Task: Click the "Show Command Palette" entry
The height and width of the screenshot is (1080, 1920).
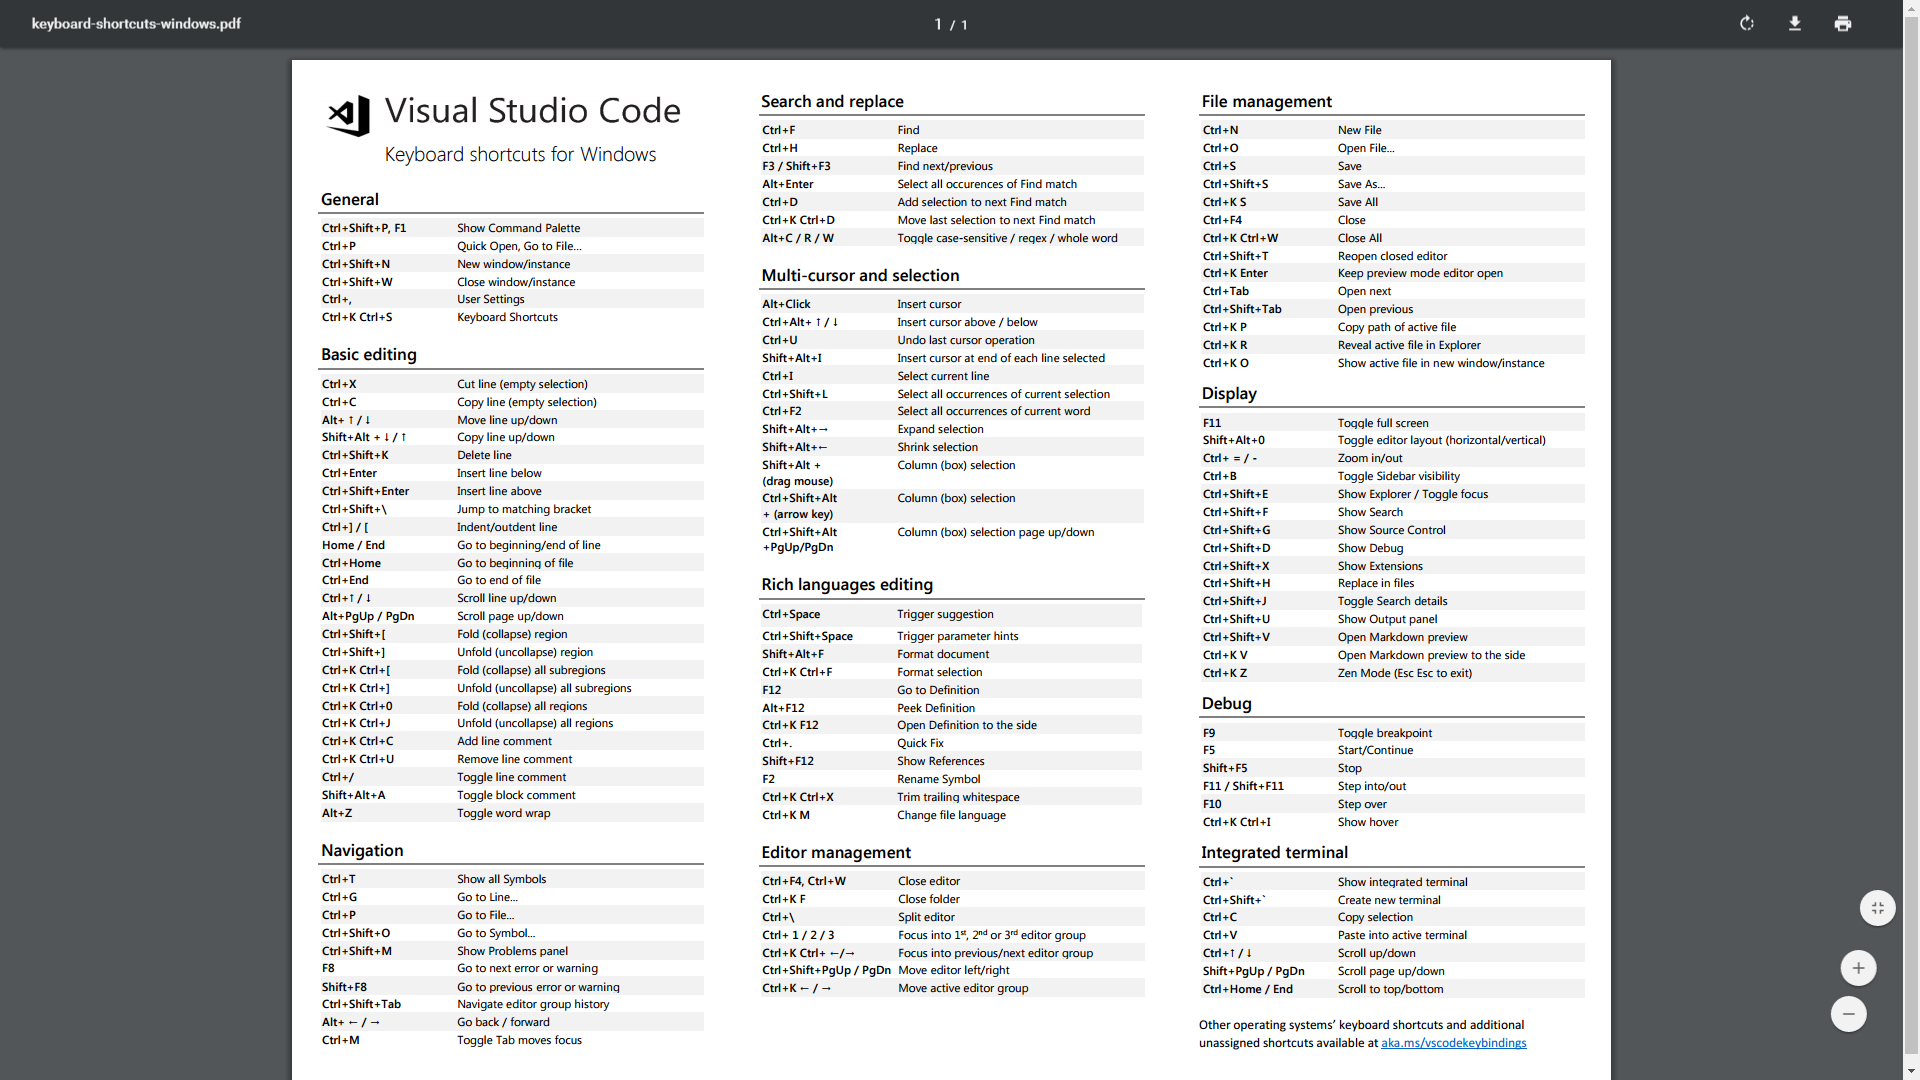Action: pos(518,228)
